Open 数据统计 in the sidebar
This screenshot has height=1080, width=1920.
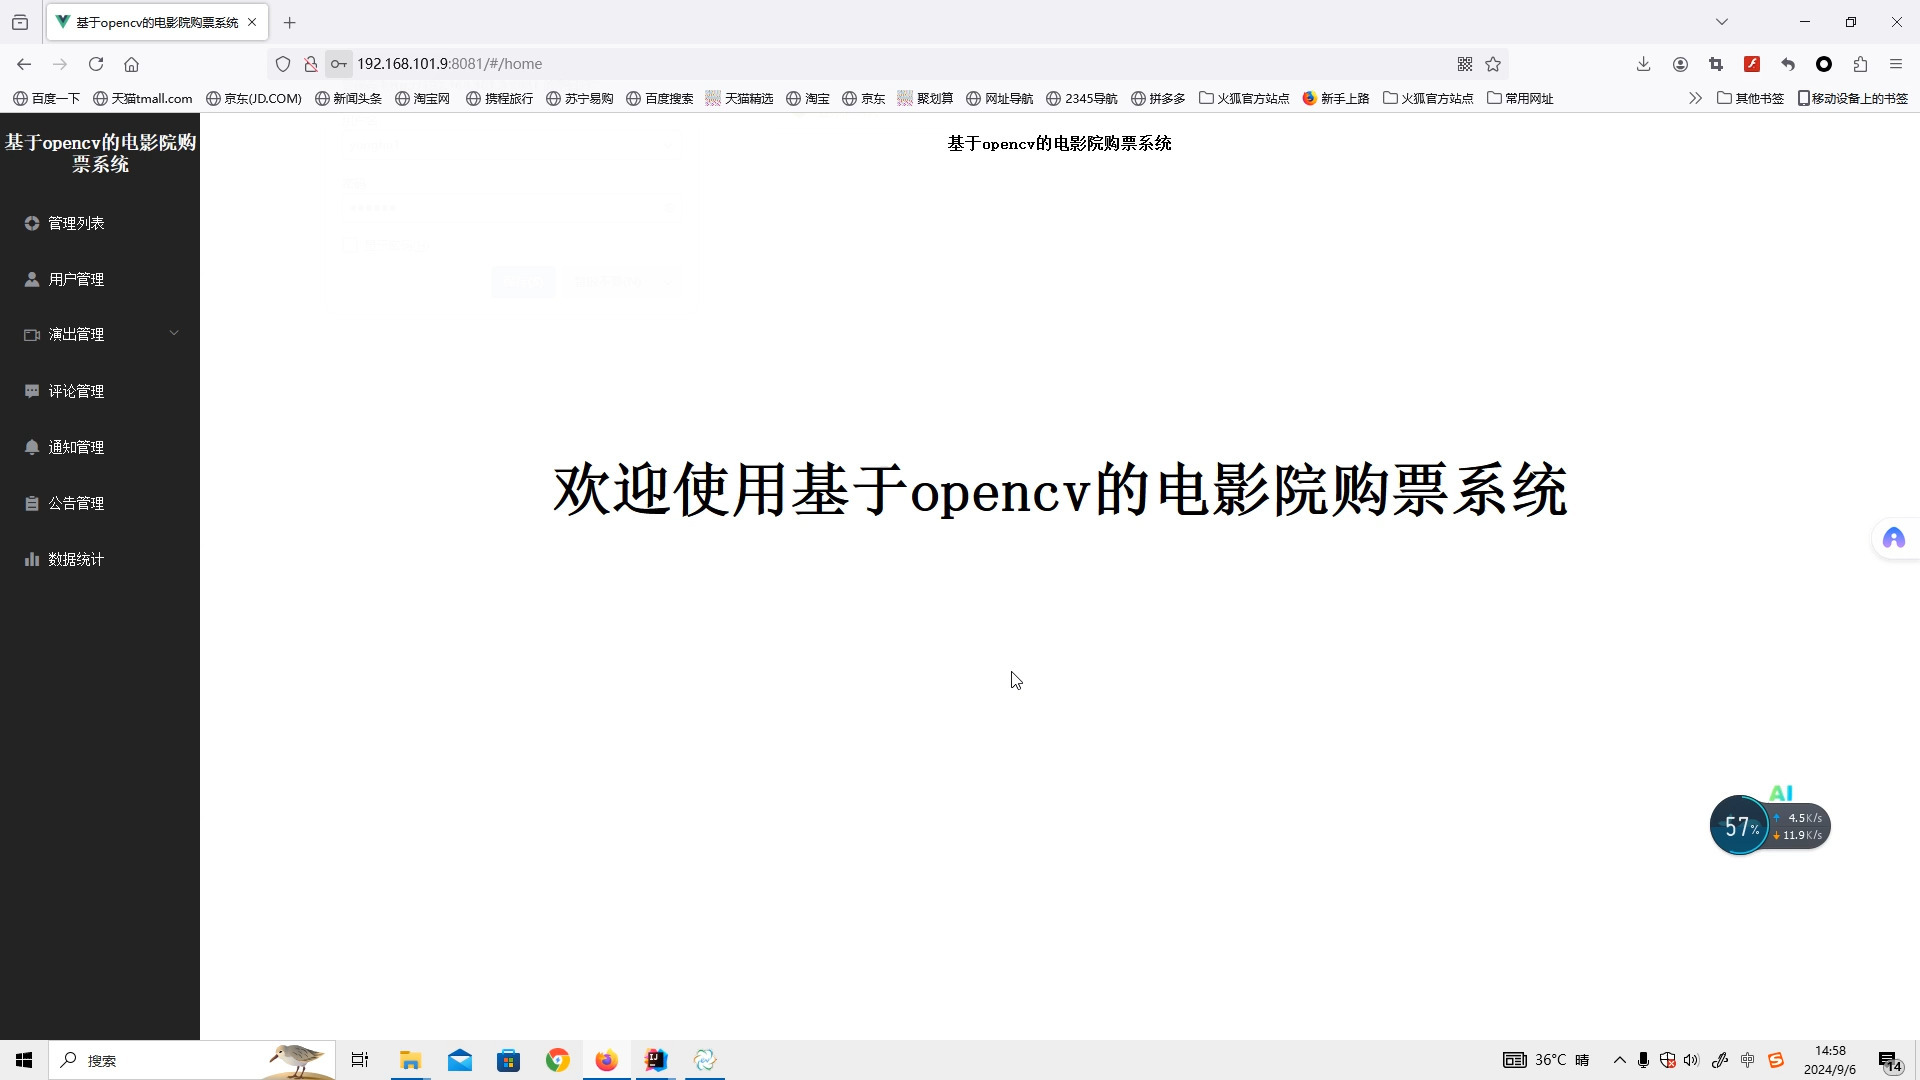click(100, 559)
